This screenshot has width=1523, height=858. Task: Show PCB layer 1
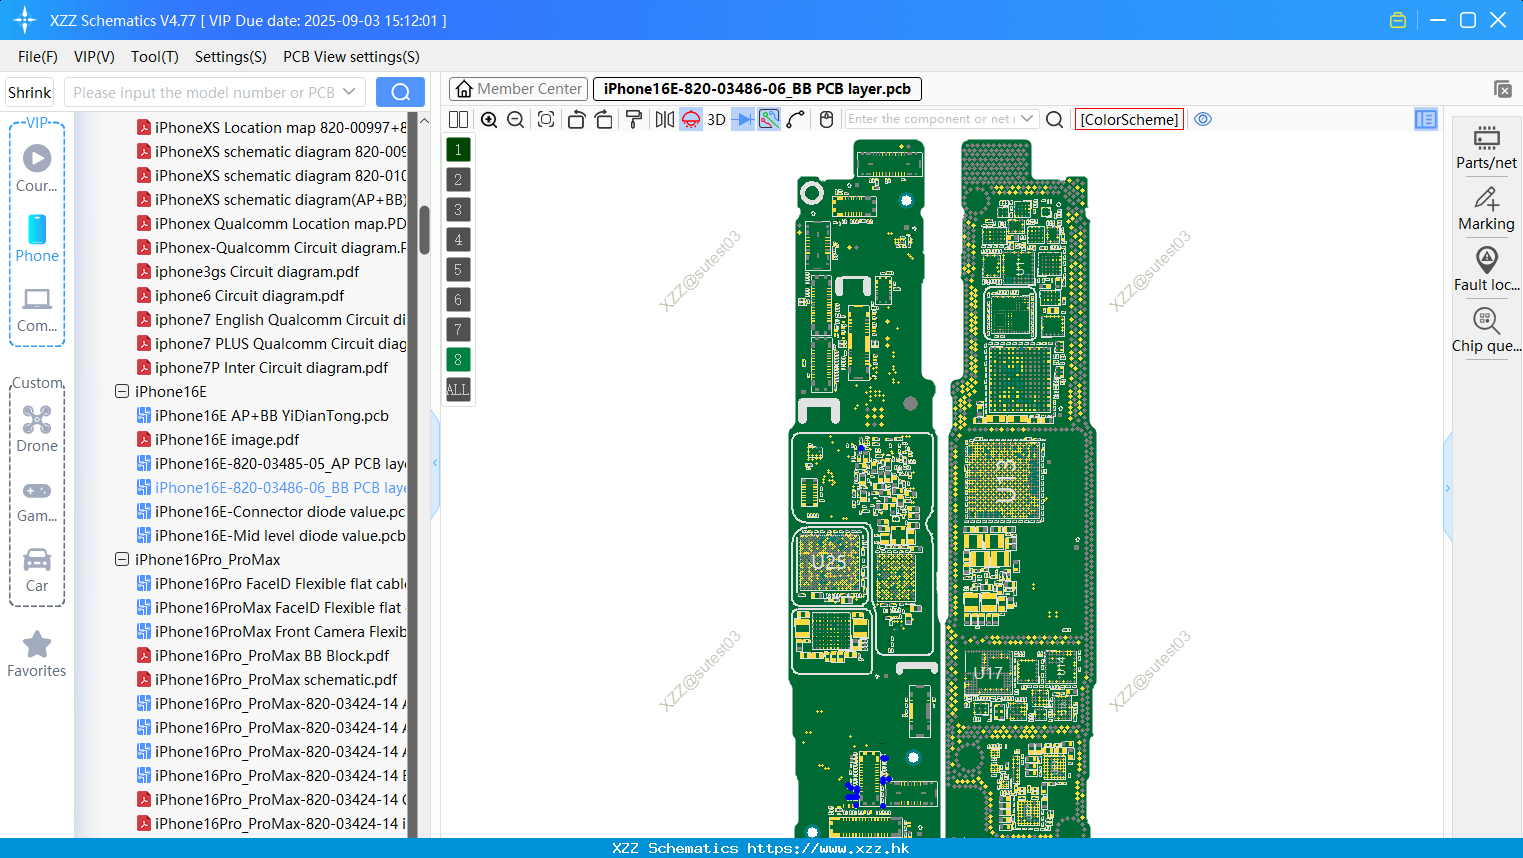pos(458,150)
